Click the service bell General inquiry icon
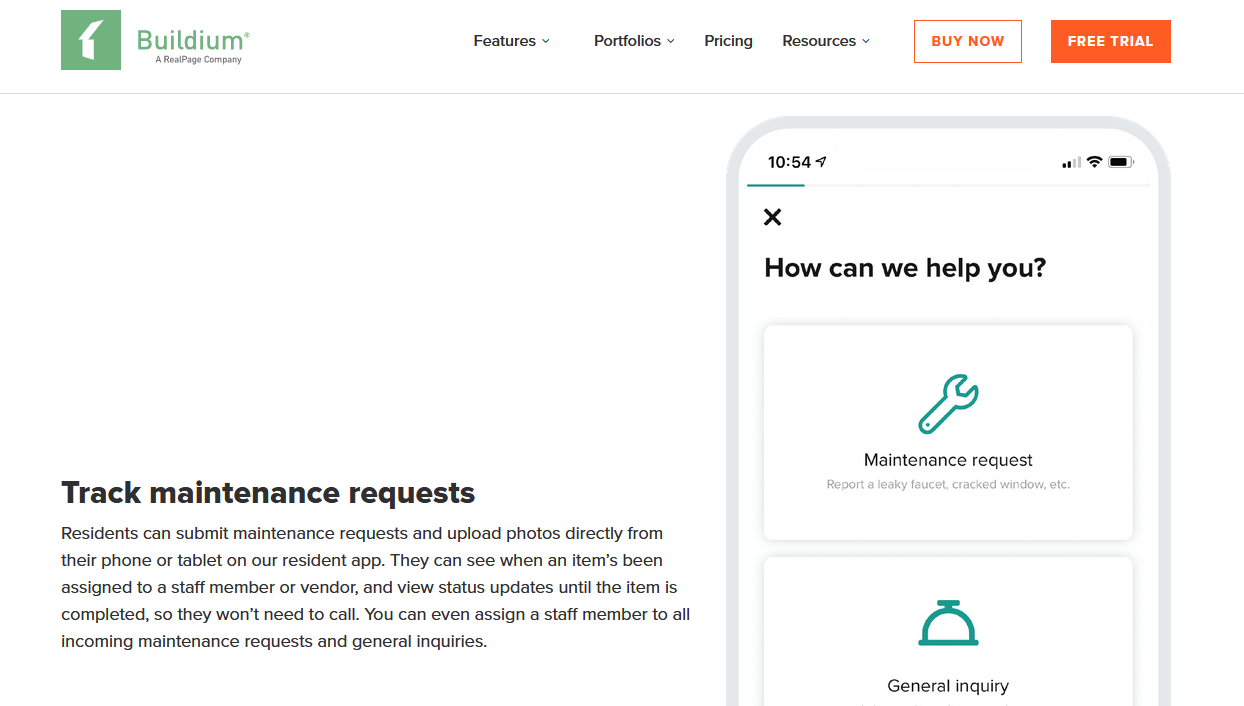This screenshot has width=1244, height=706. coord(948,622)
